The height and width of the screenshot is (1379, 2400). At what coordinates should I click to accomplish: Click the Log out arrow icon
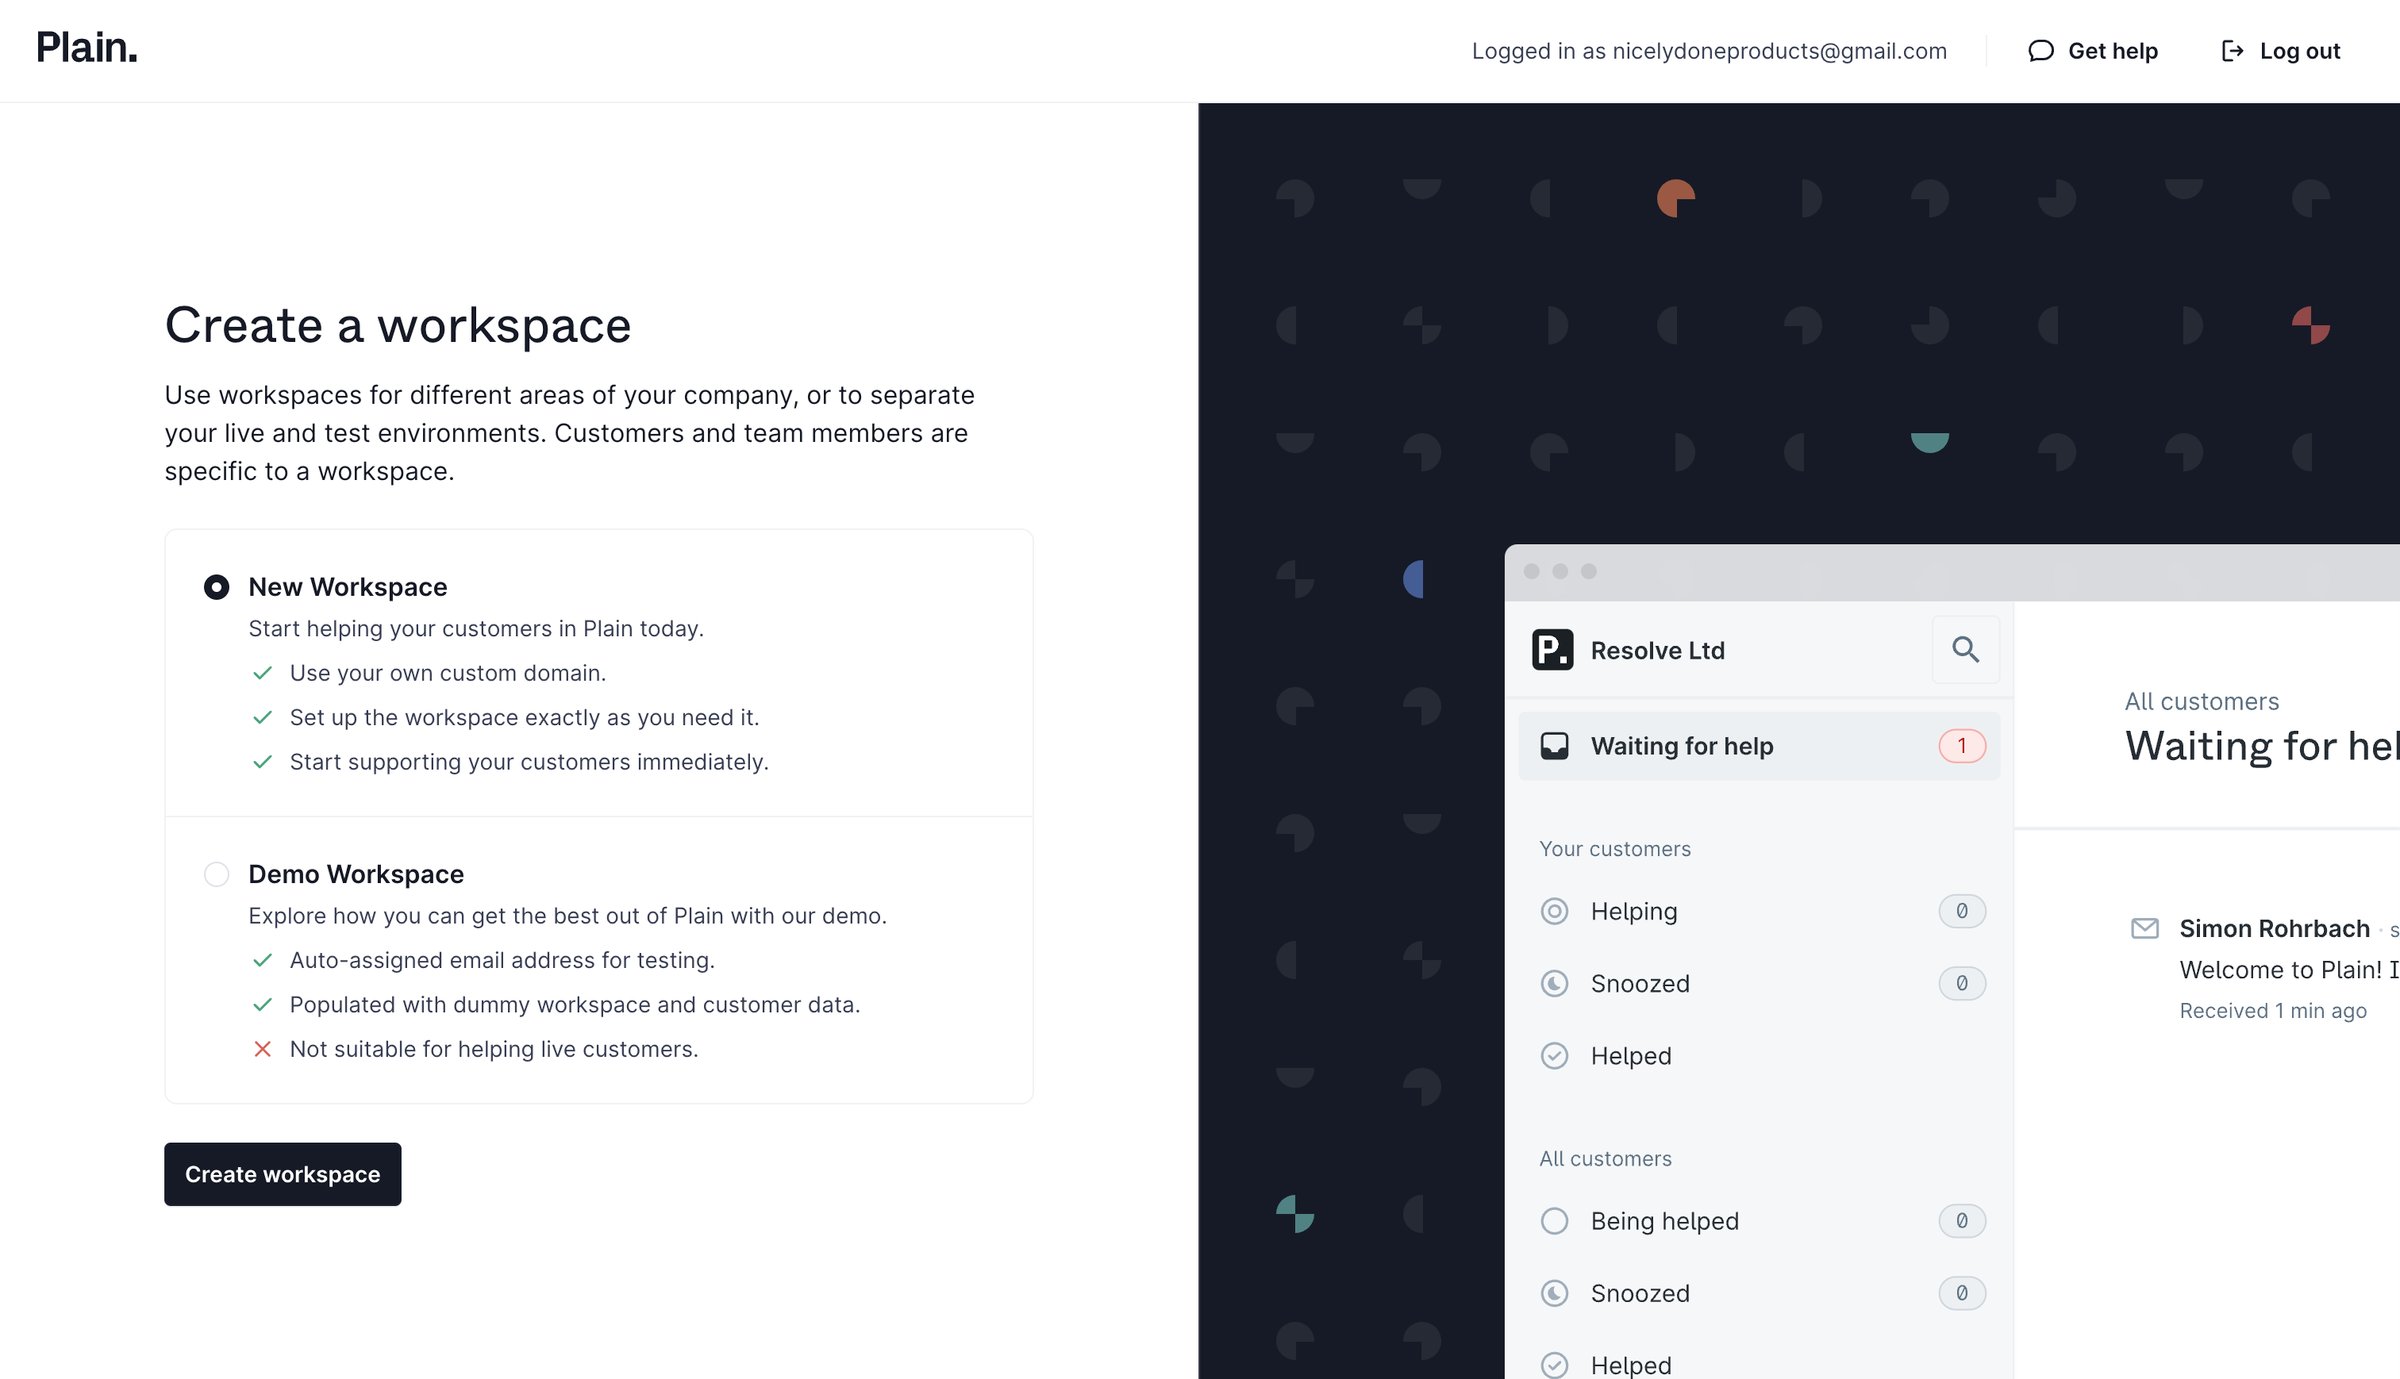[2232, 51]
